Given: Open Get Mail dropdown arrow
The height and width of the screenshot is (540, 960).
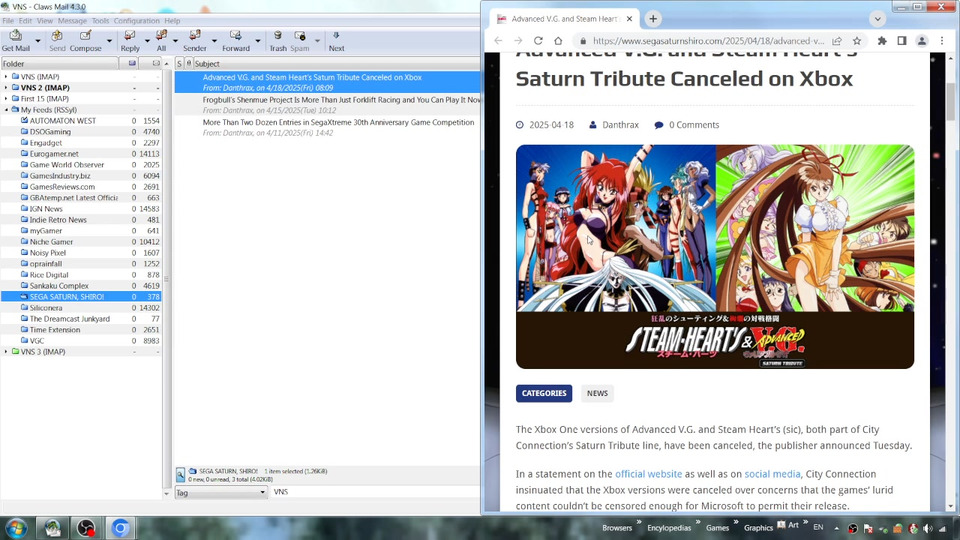Looking at the screenshot, I should click(38, 41).
